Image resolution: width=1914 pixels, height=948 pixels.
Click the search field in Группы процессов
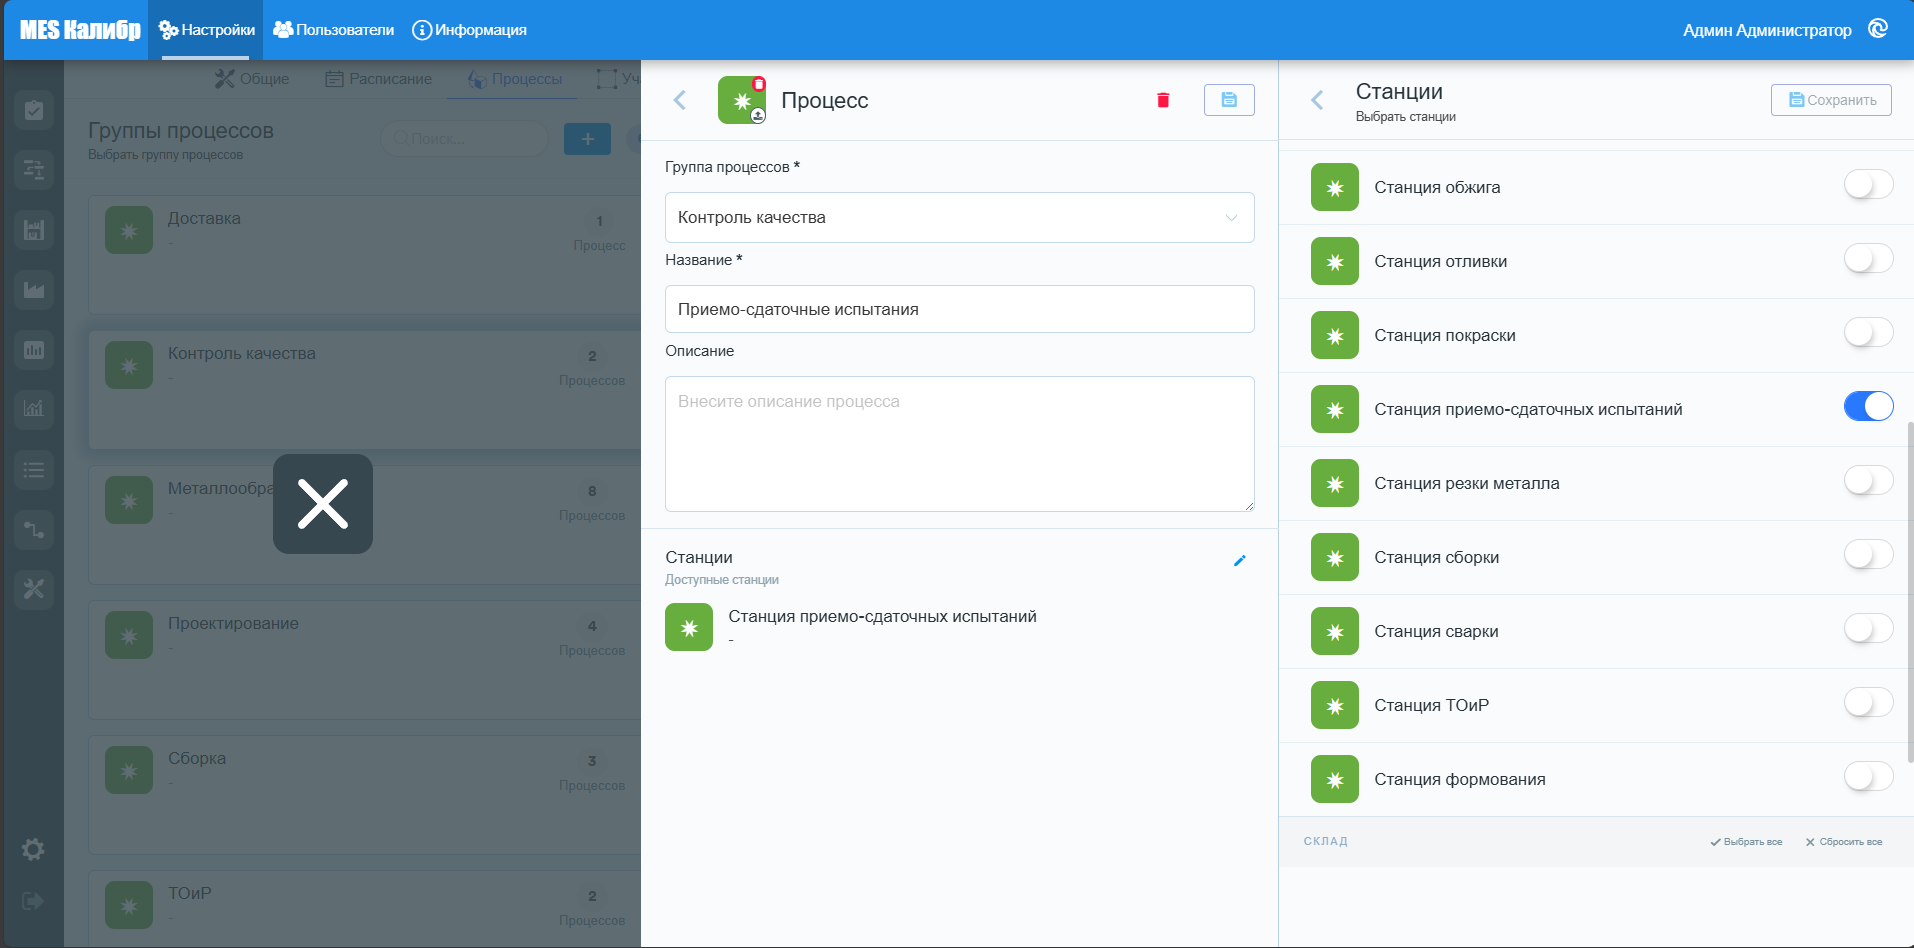(x=465, y=139)
